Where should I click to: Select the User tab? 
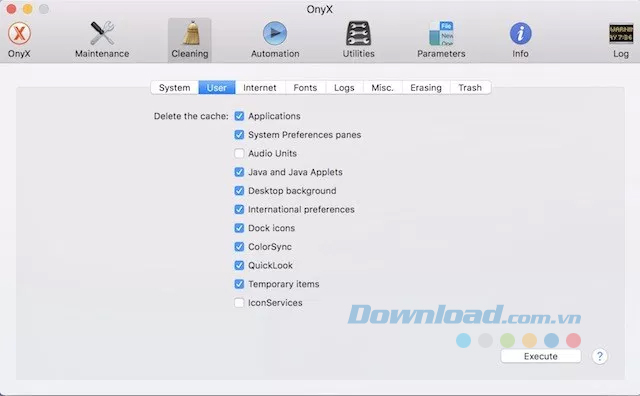tap(217, 88)
